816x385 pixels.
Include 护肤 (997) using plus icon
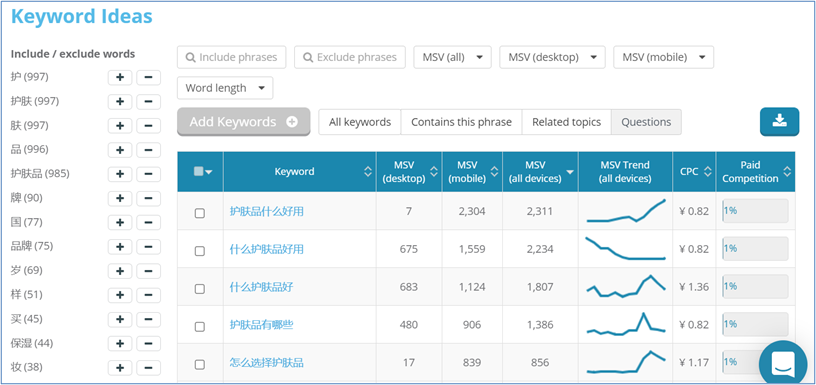[120, 101]
